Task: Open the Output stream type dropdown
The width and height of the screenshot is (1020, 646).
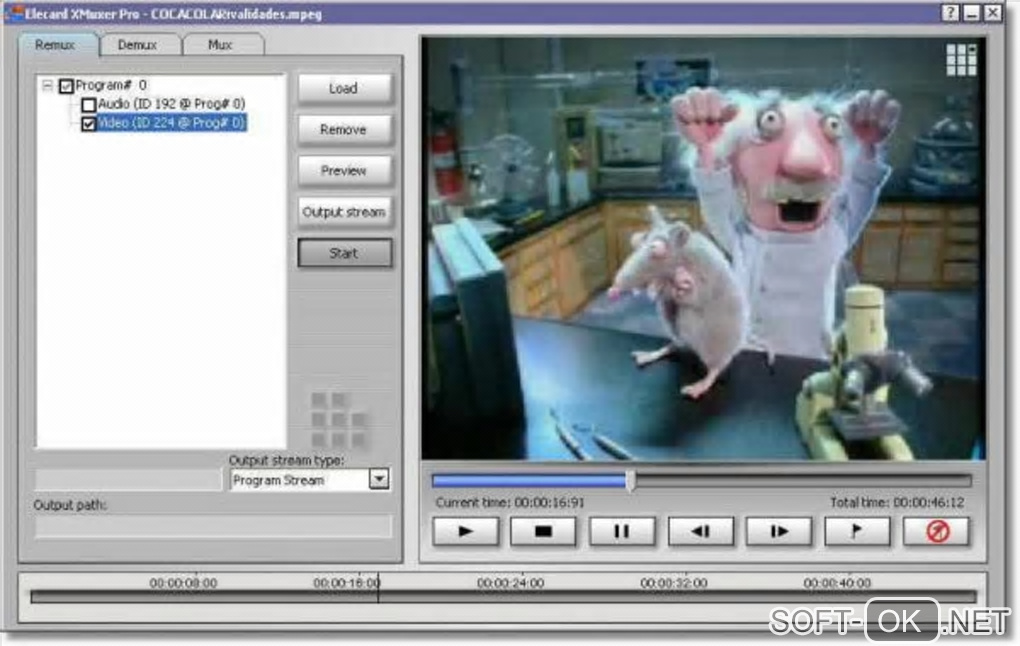Action: click(379, 479)
